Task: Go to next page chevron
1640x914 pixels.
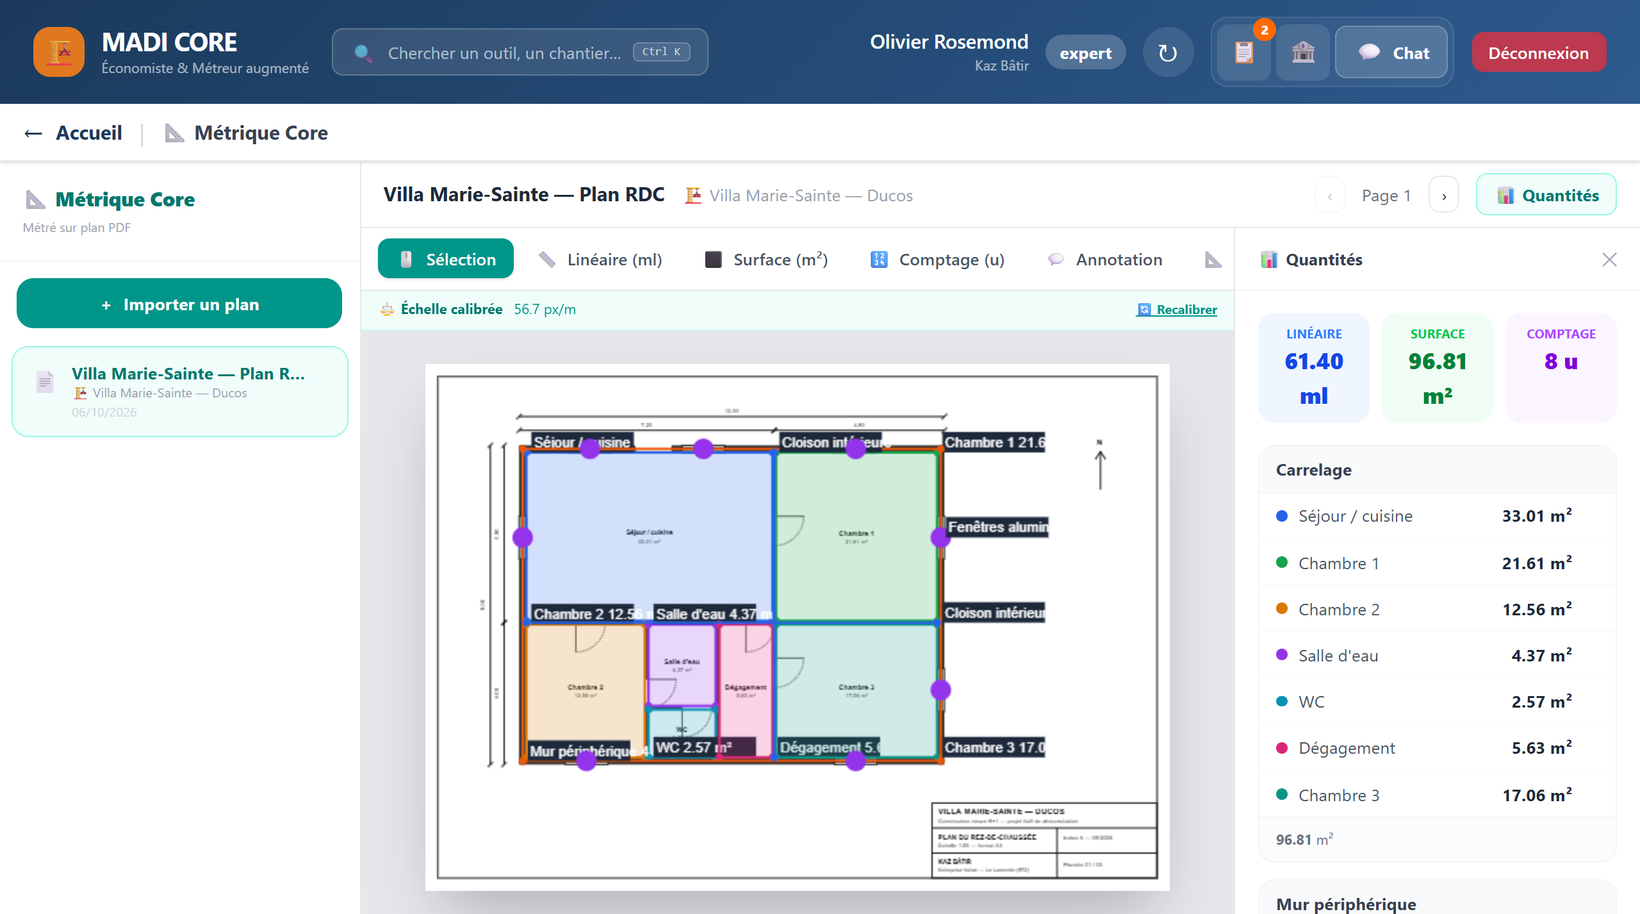Action: 1444,196
